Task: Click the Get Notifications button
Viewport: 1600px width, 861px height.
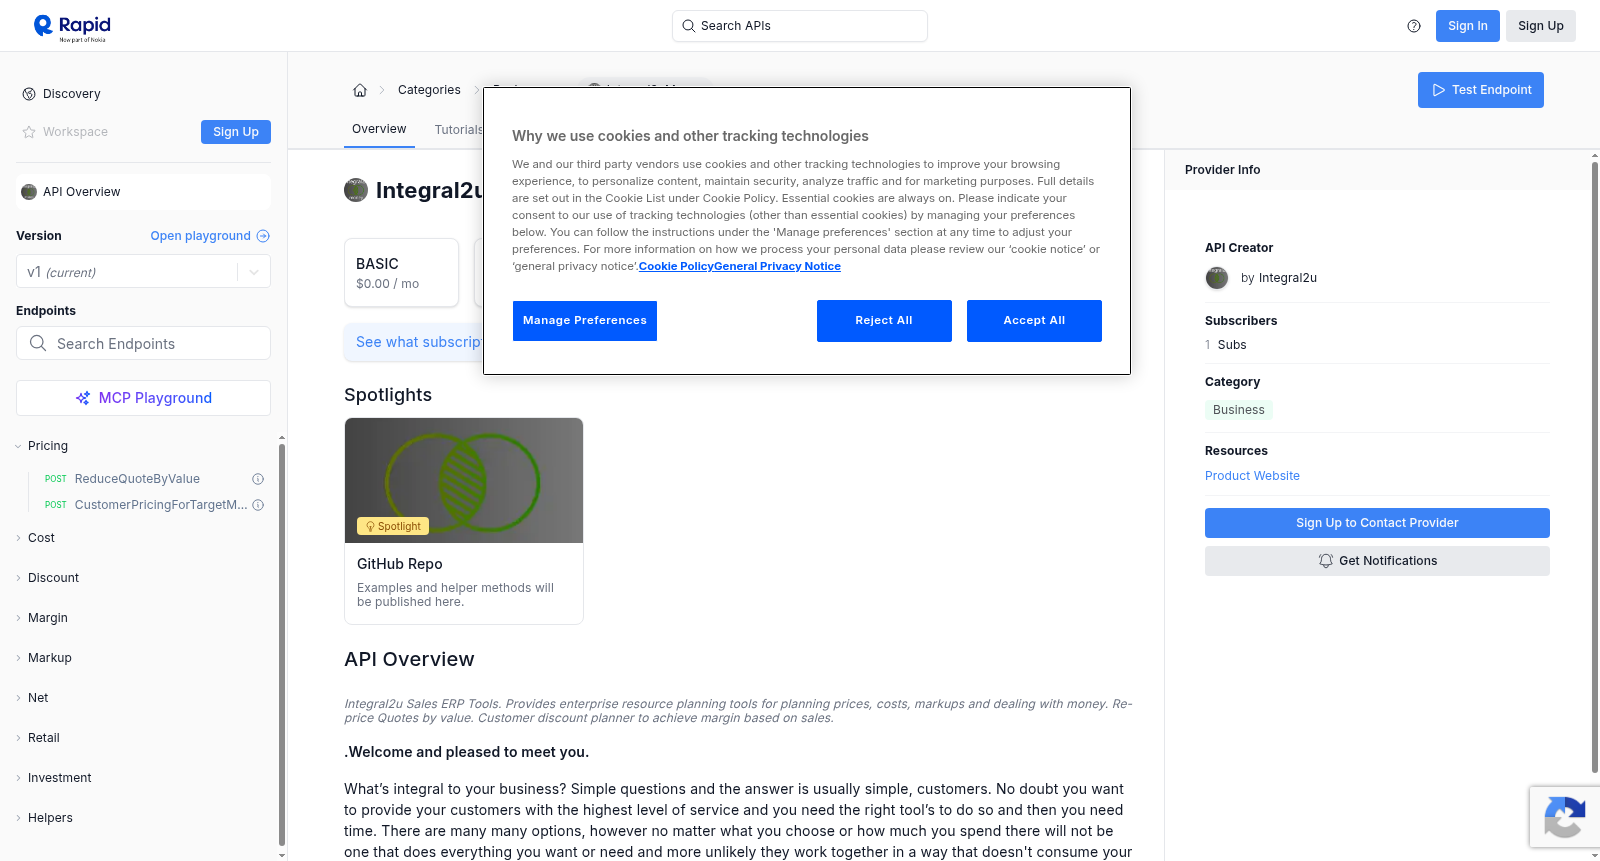Action: [1377, 561]
